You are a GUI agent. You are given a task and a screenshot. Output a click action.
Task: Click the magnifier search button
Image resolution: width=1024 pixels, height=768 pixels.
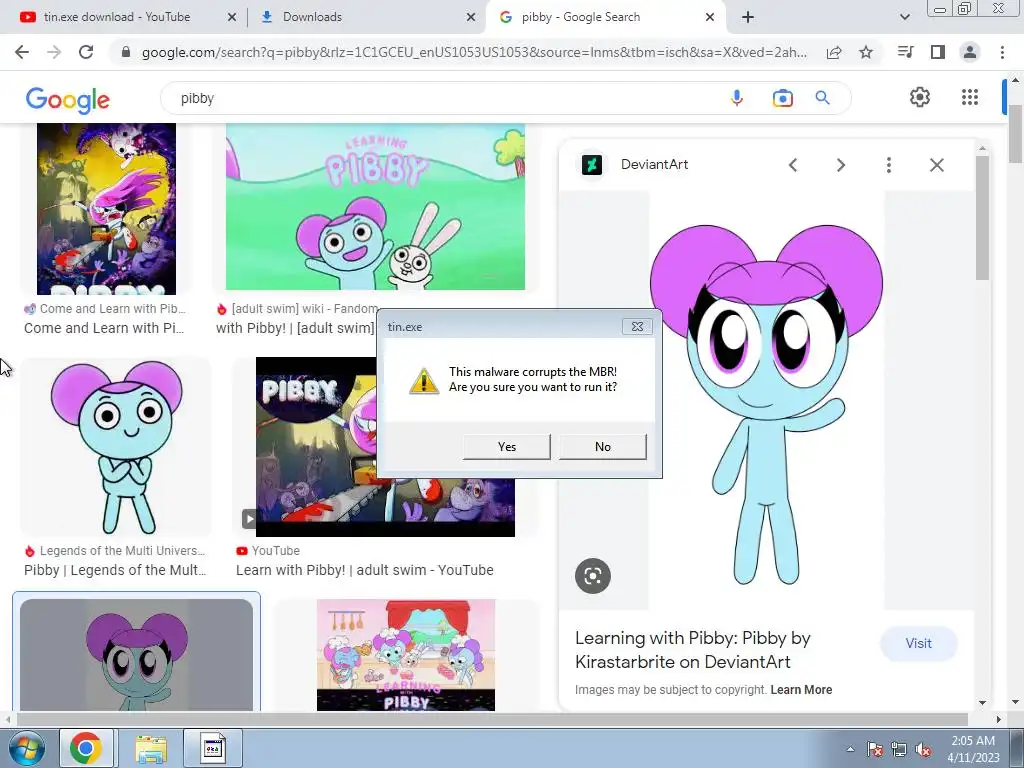(x=823, y=98)
